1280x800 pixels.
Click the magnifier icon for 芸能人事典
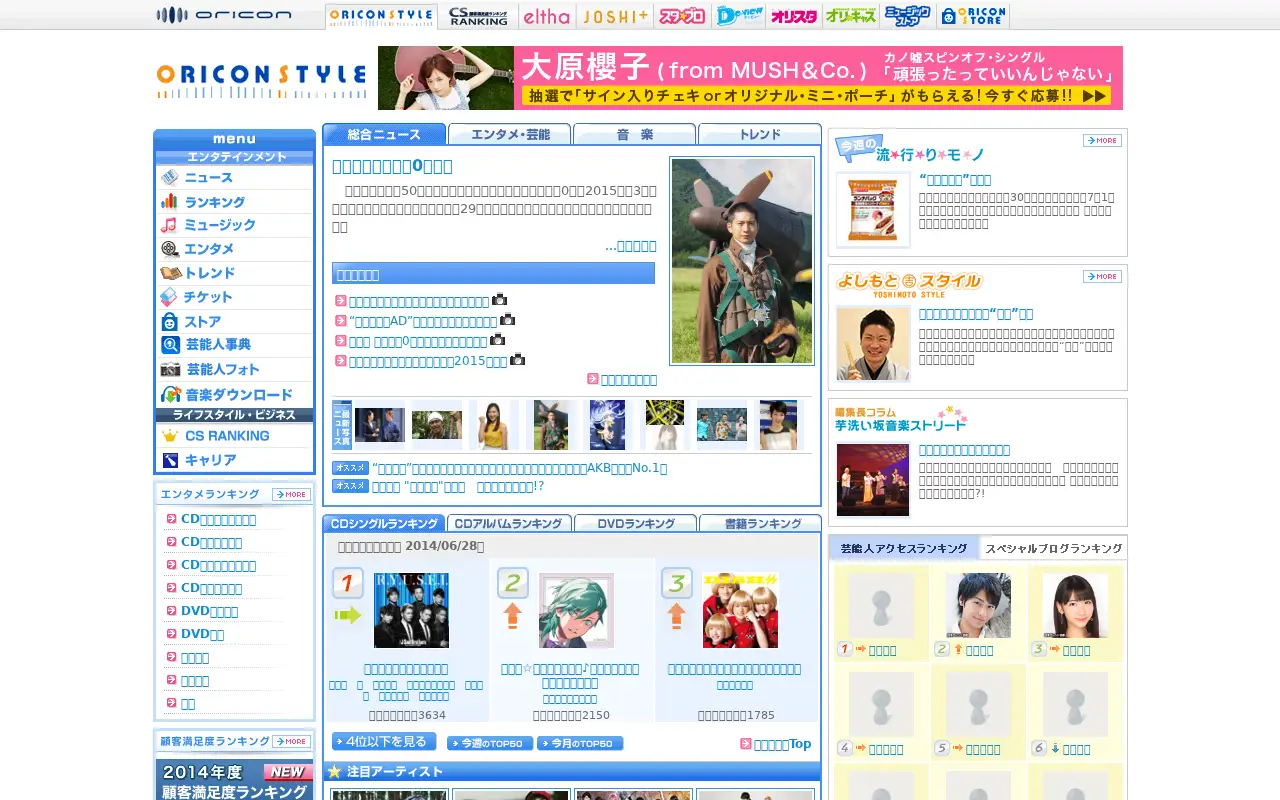170,345
